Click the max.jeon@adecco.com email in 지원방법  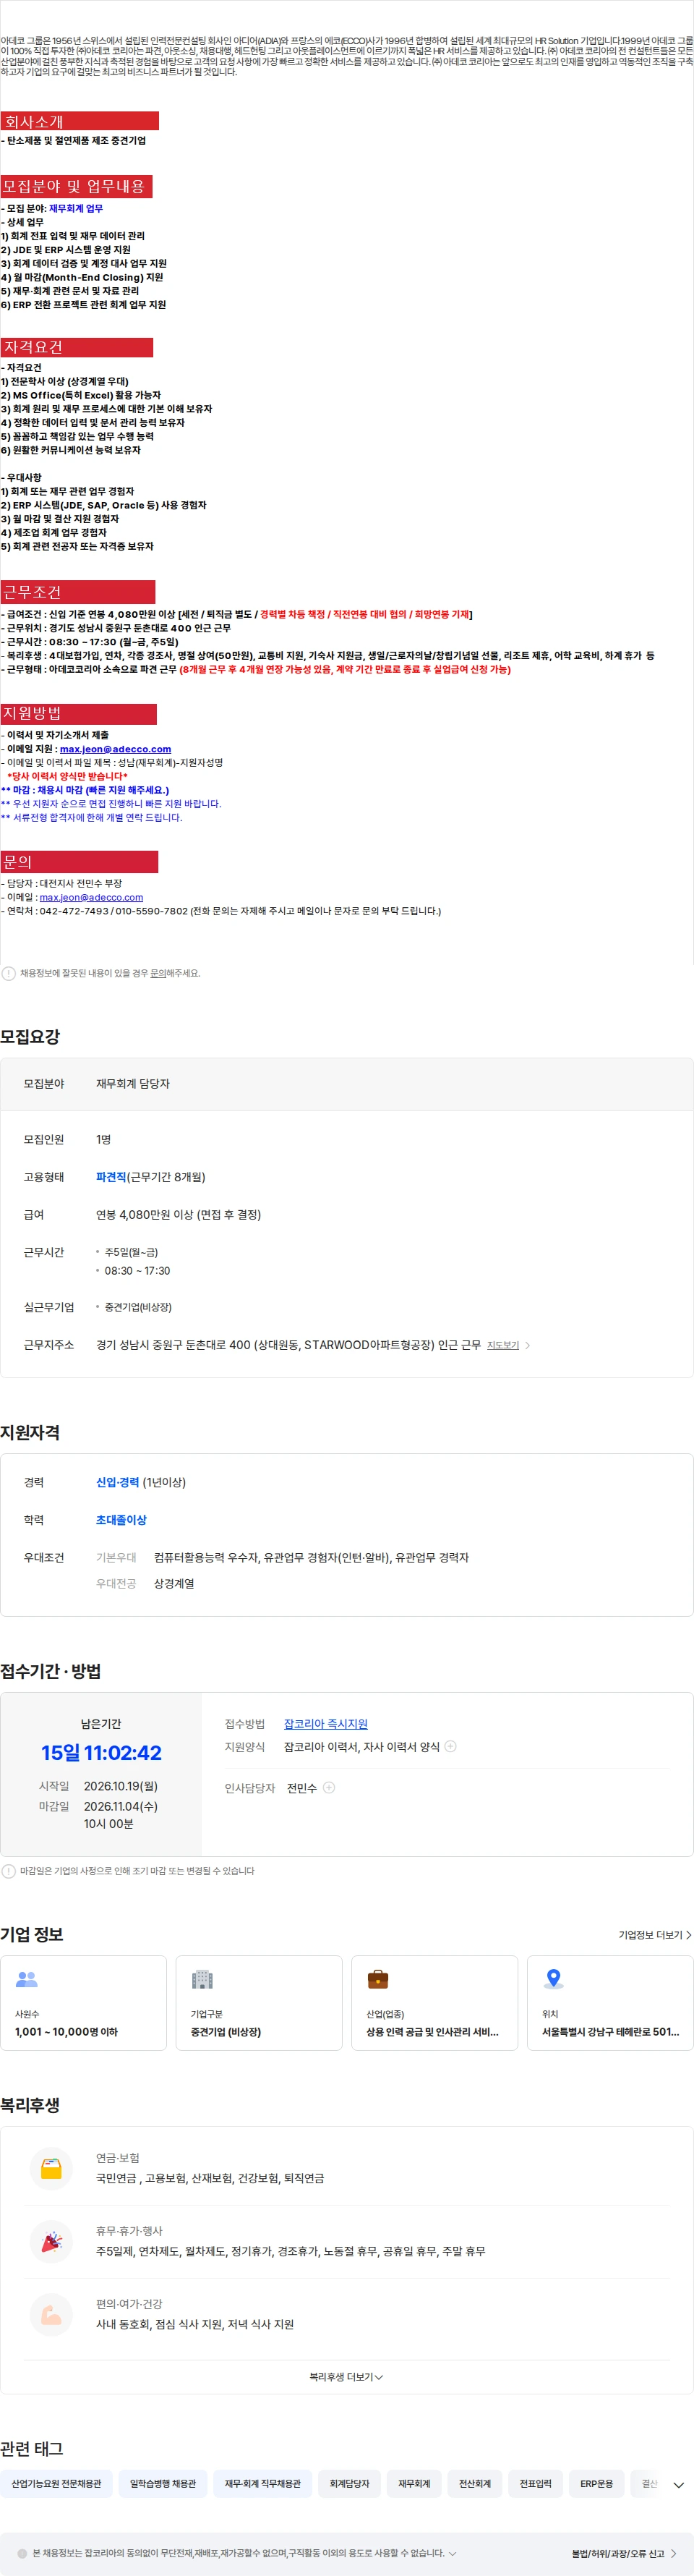tap(115, 749)
